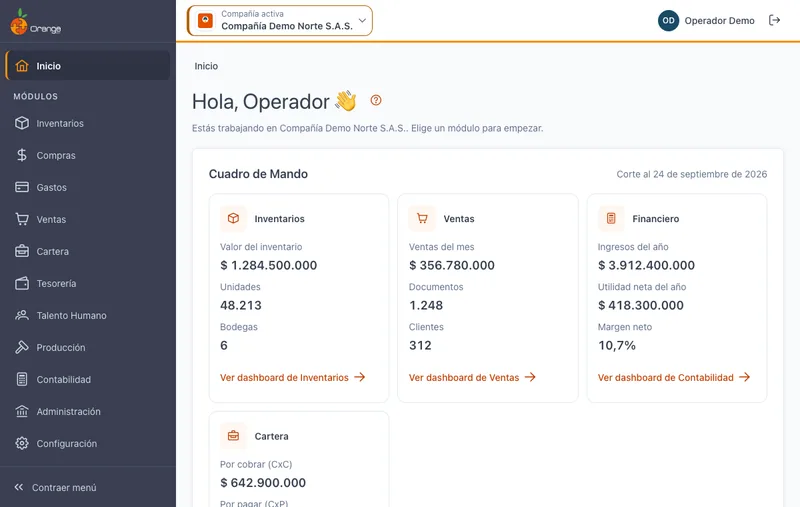Viewport: 800px width, 507px height.
Task: Click the Cartera card briefcase icon
Action: tap(233, 436)
